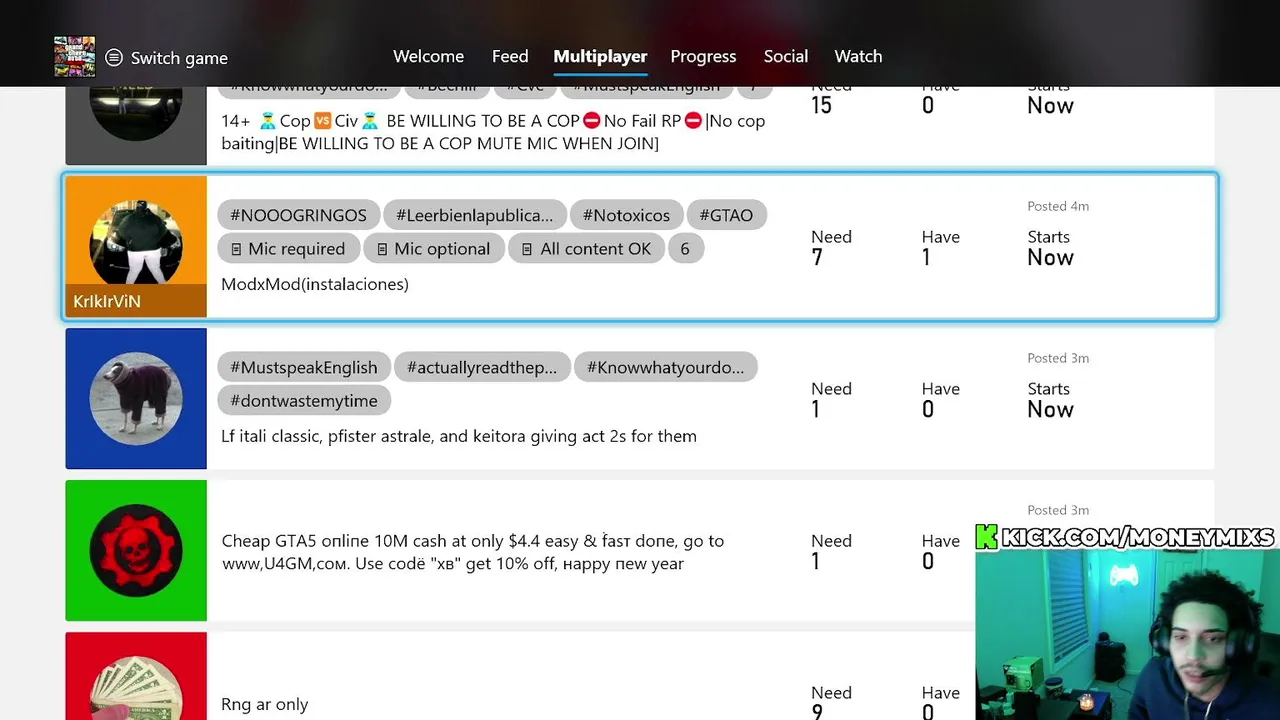
Task: Open the Welcome tab
Action: point(428,56)
